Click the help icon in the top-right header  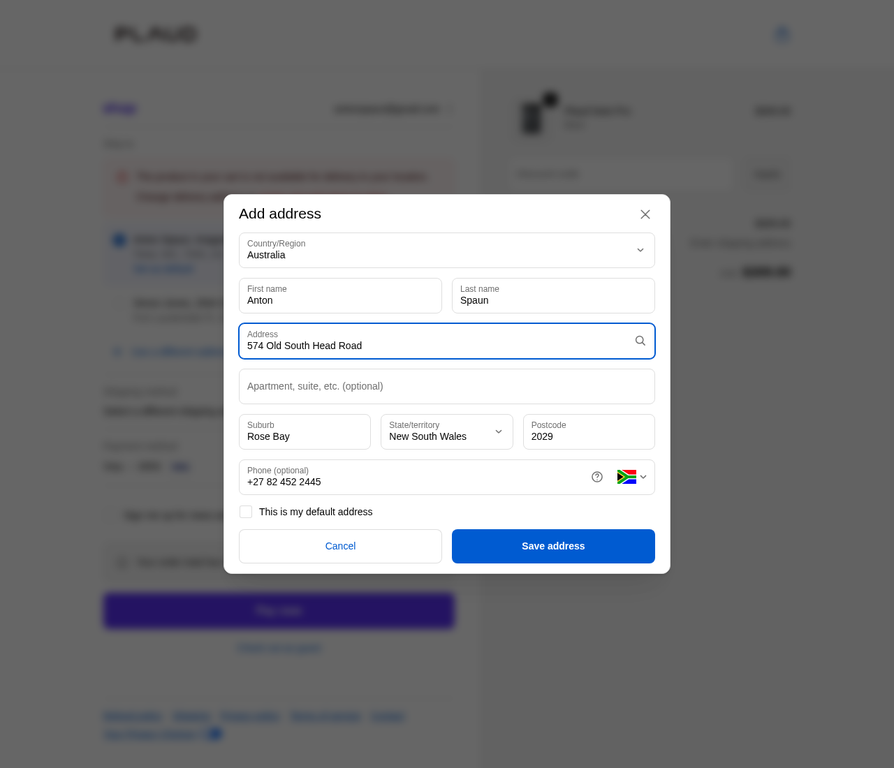point(781,33)
